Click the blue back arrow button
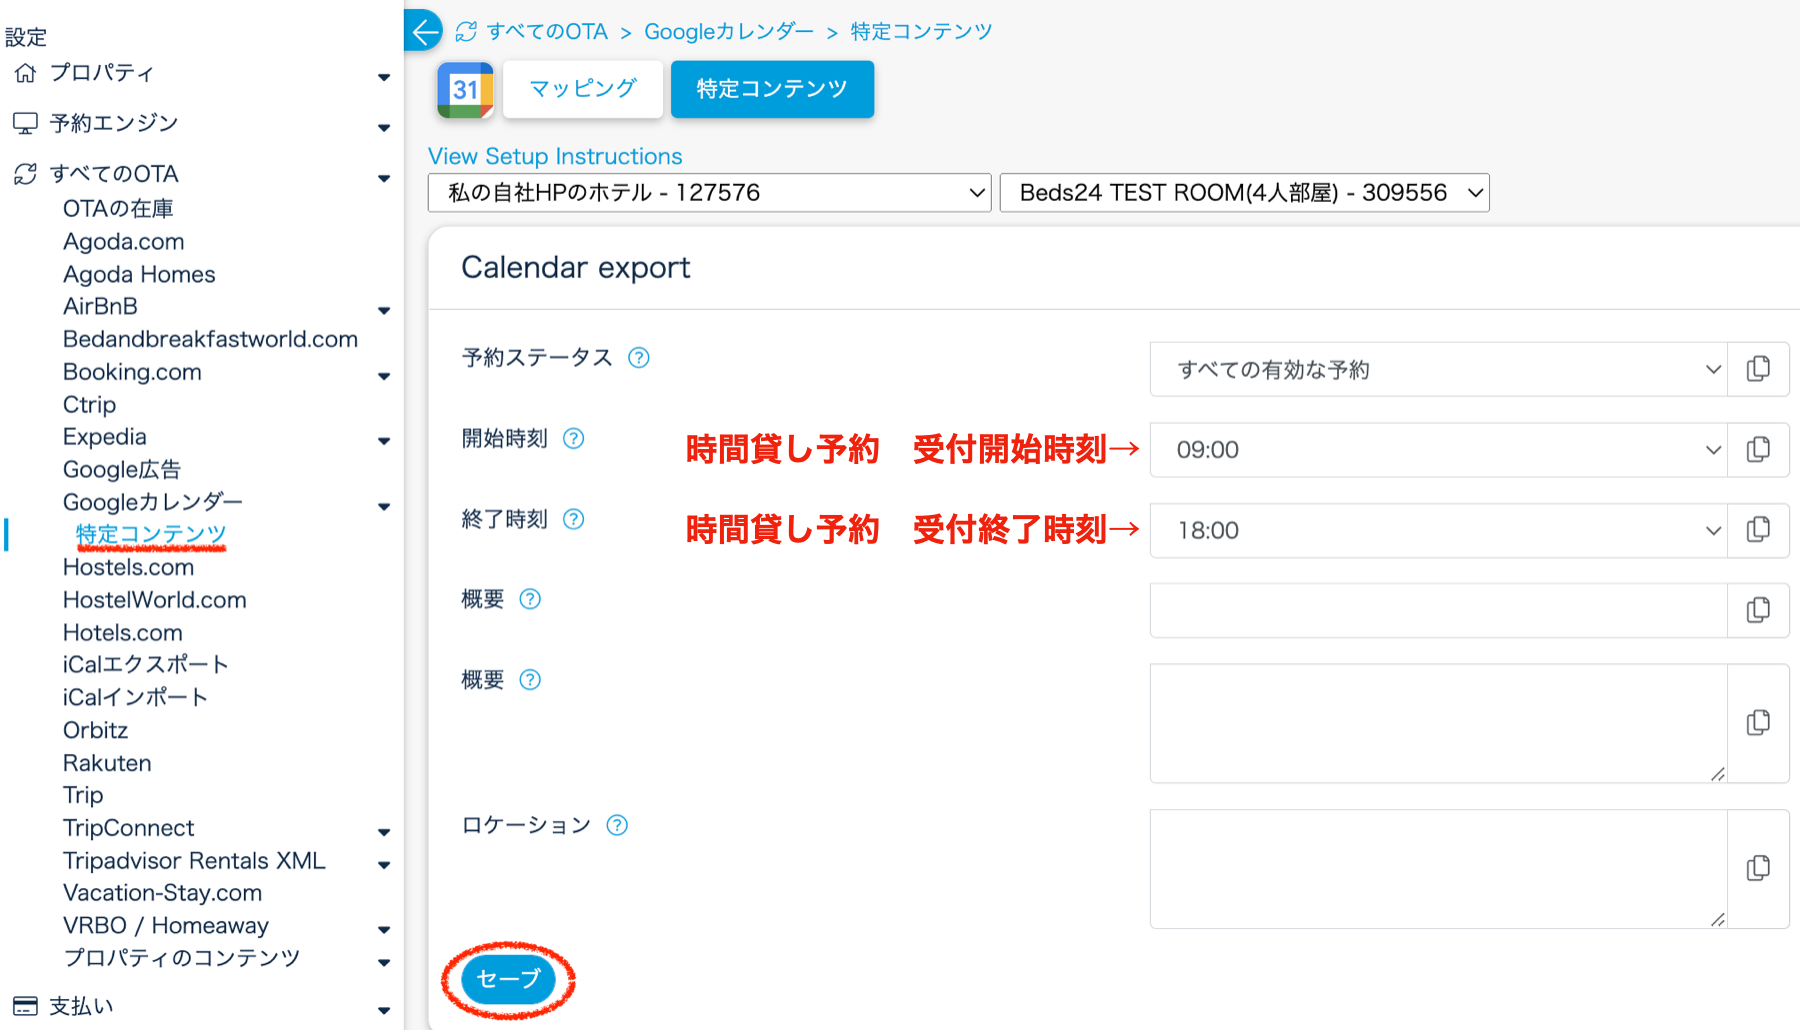The image size is (1800, 1030). pyautogui.click(x=424, y=31)
